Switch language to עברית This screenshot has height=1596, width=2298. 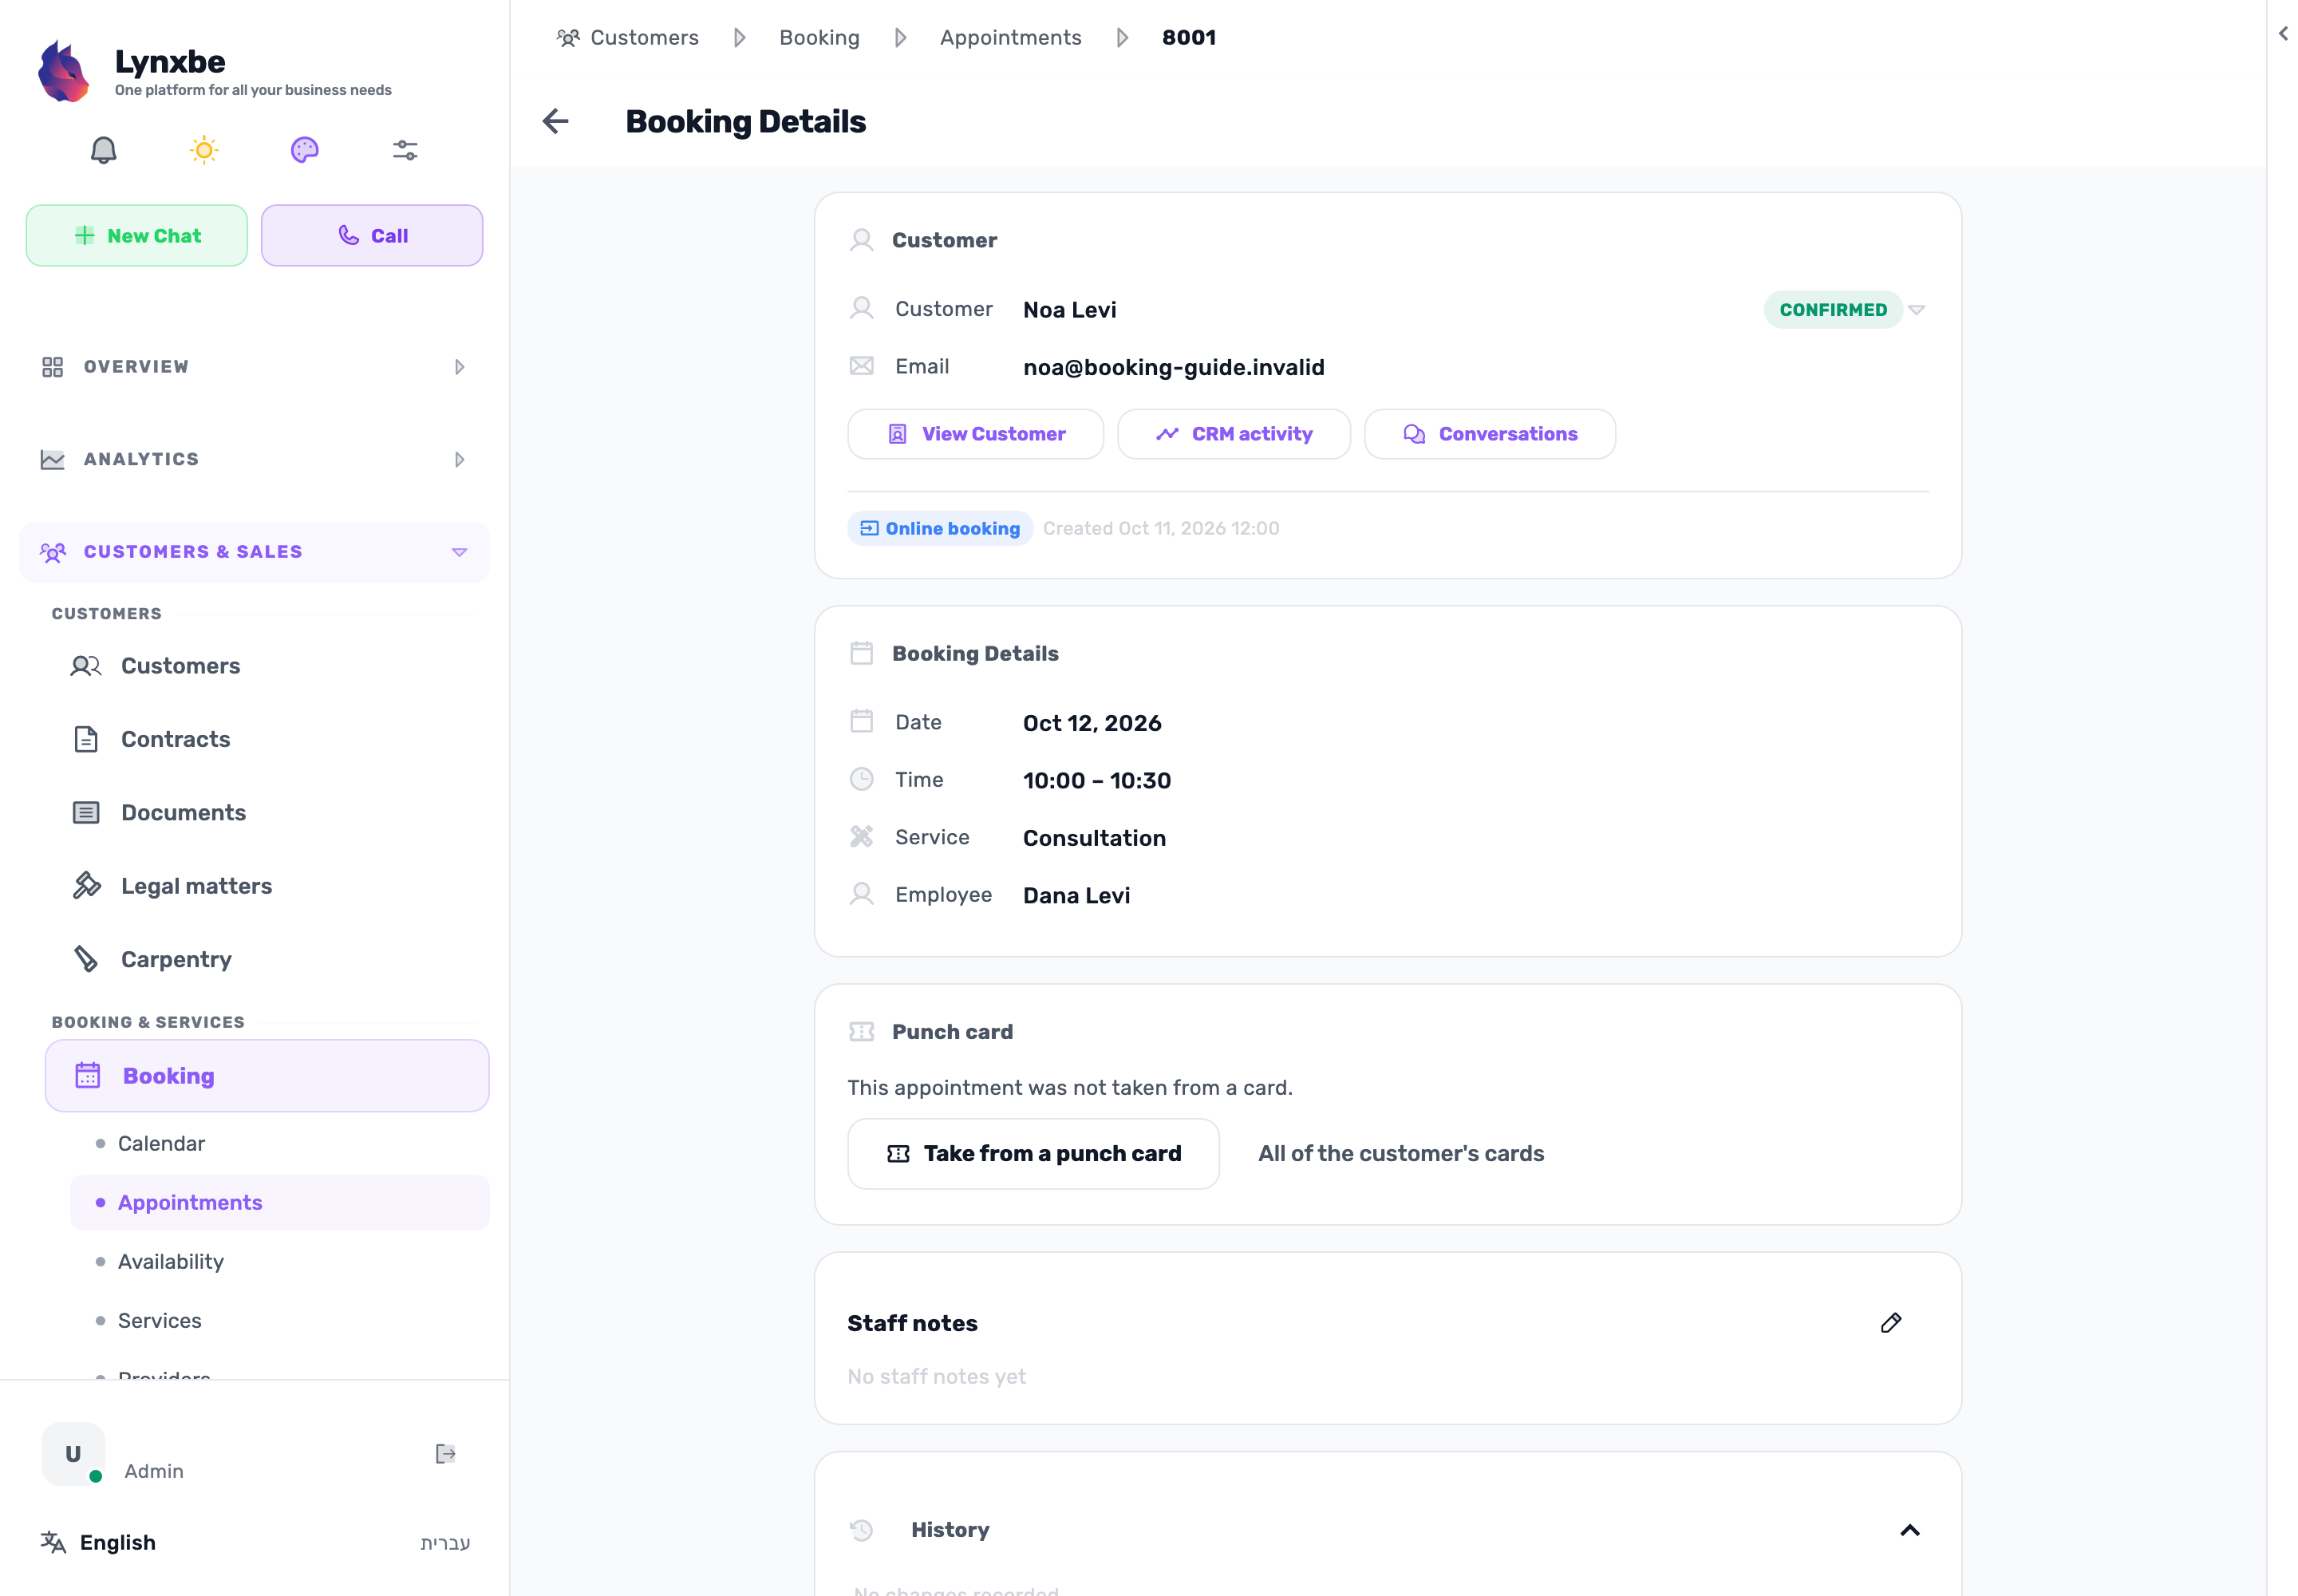pyautogui.click(x=445, y=1542)
